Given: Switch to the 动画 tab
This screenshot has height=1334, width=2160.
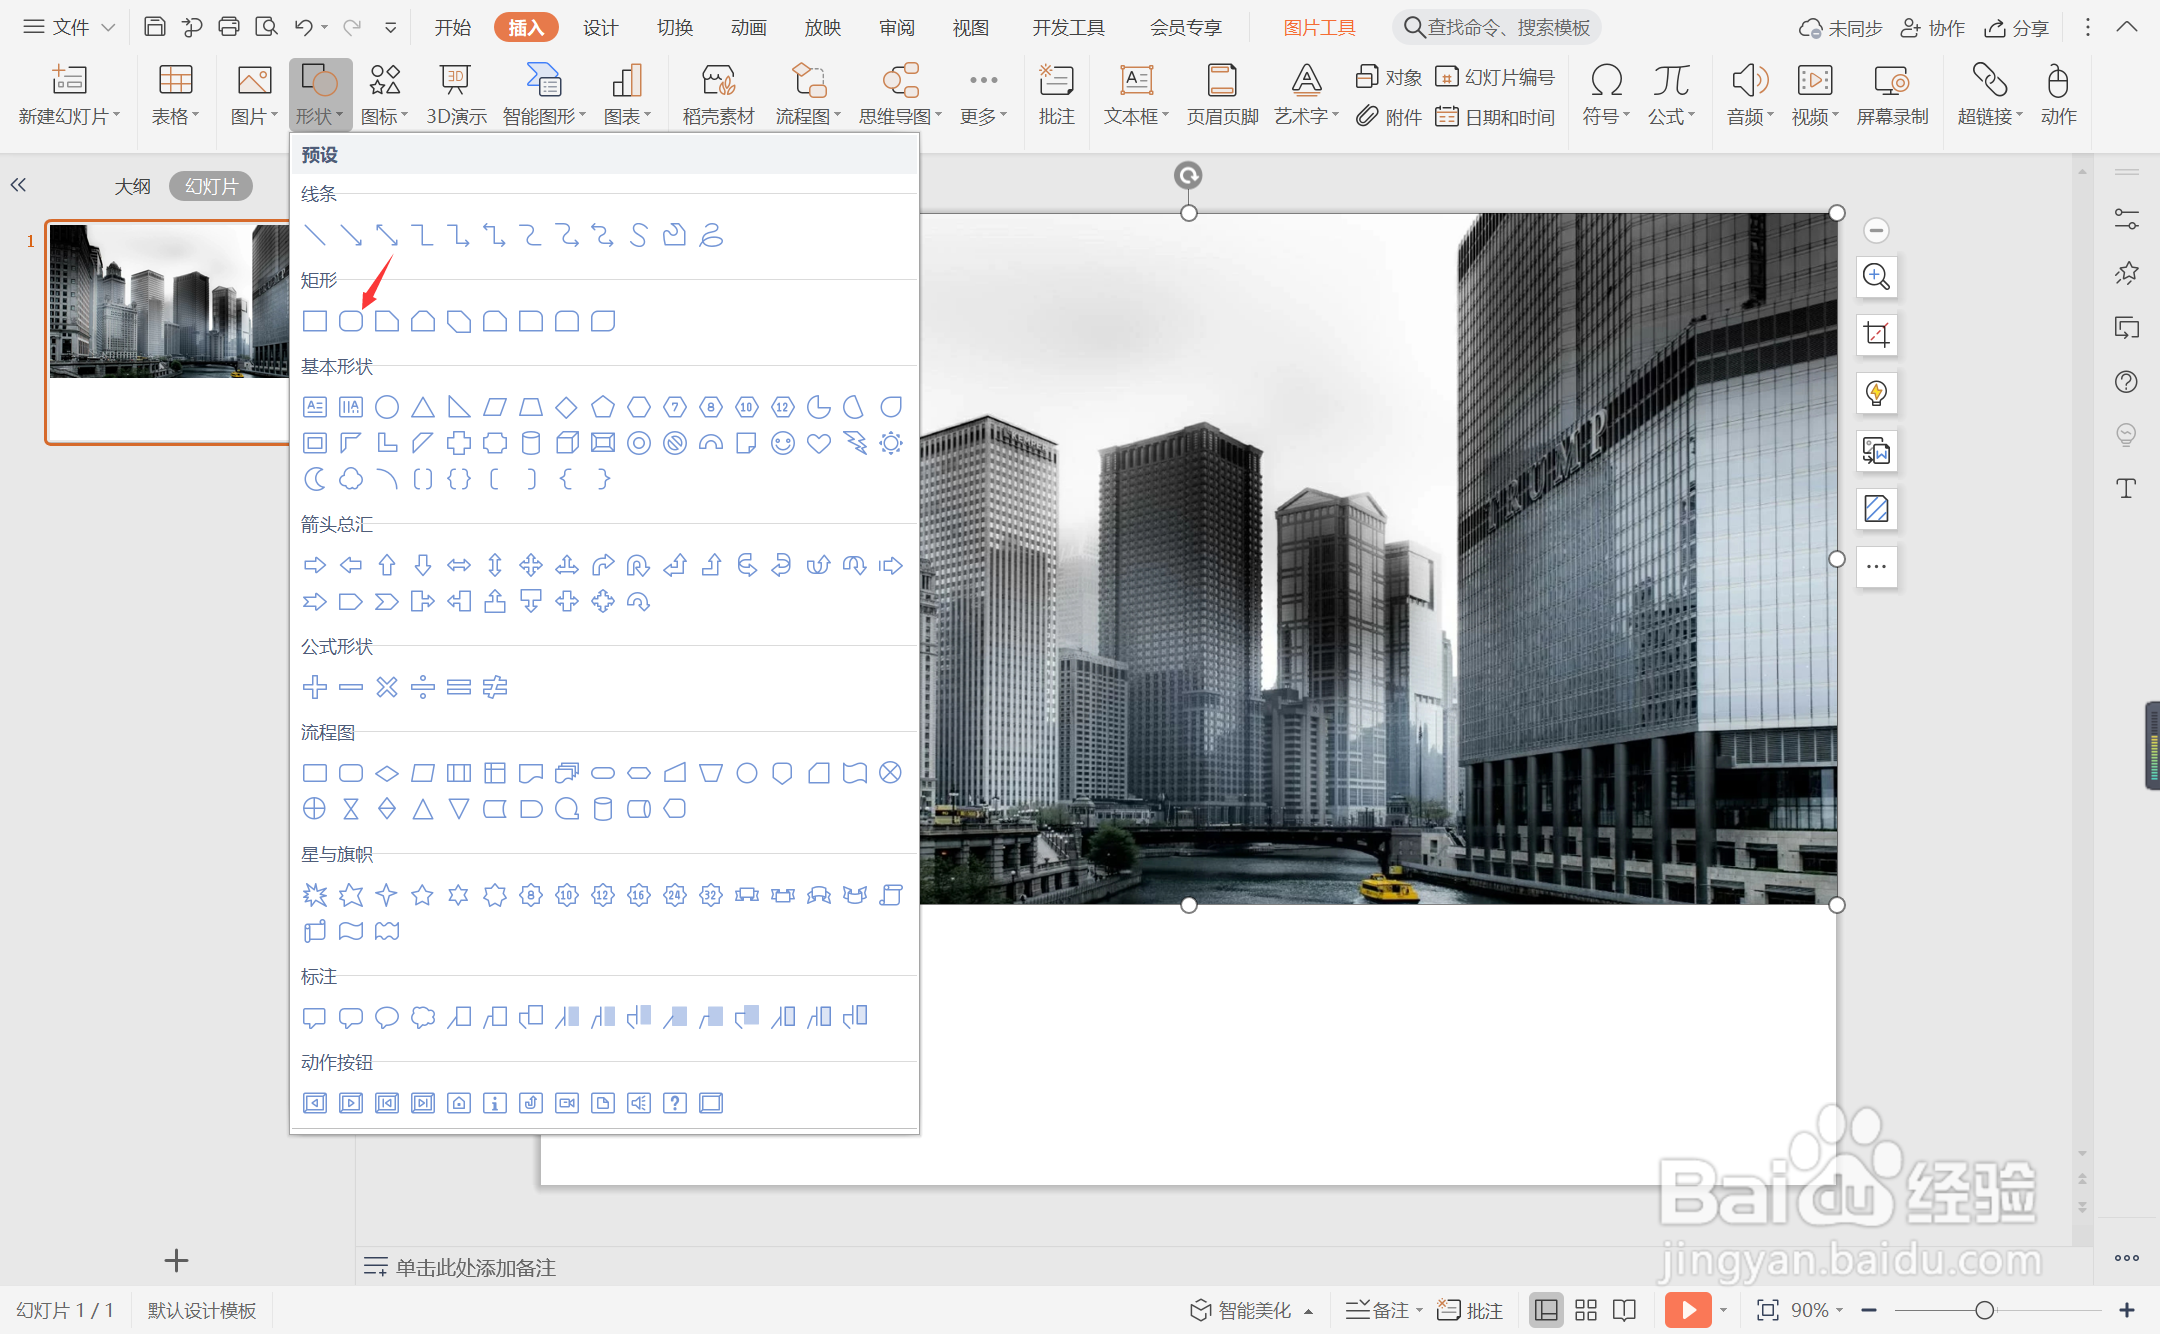Looking at the screenshot, I should [748, 27].
